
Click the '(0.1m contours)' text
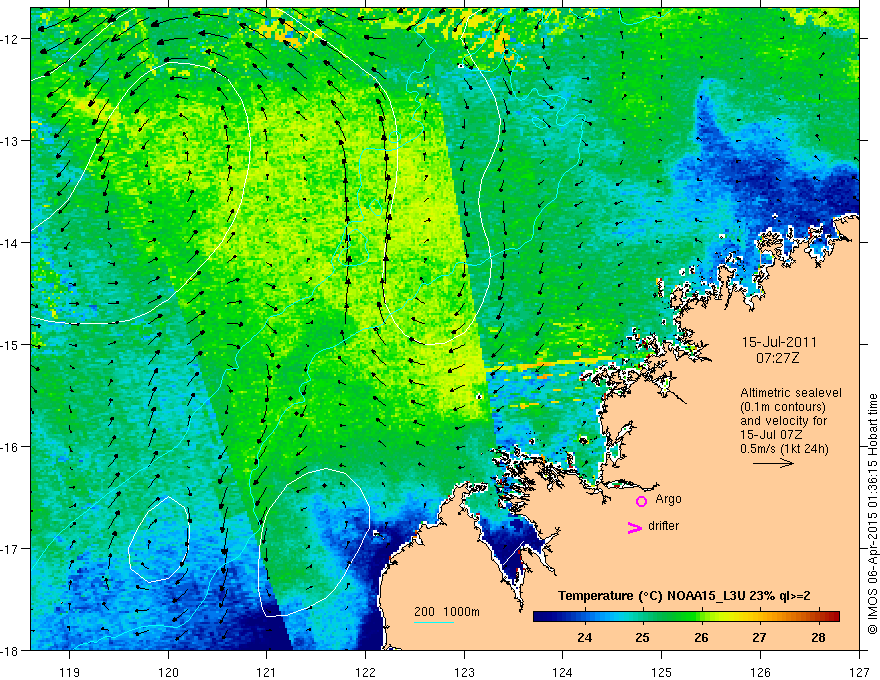click(783, 407)
